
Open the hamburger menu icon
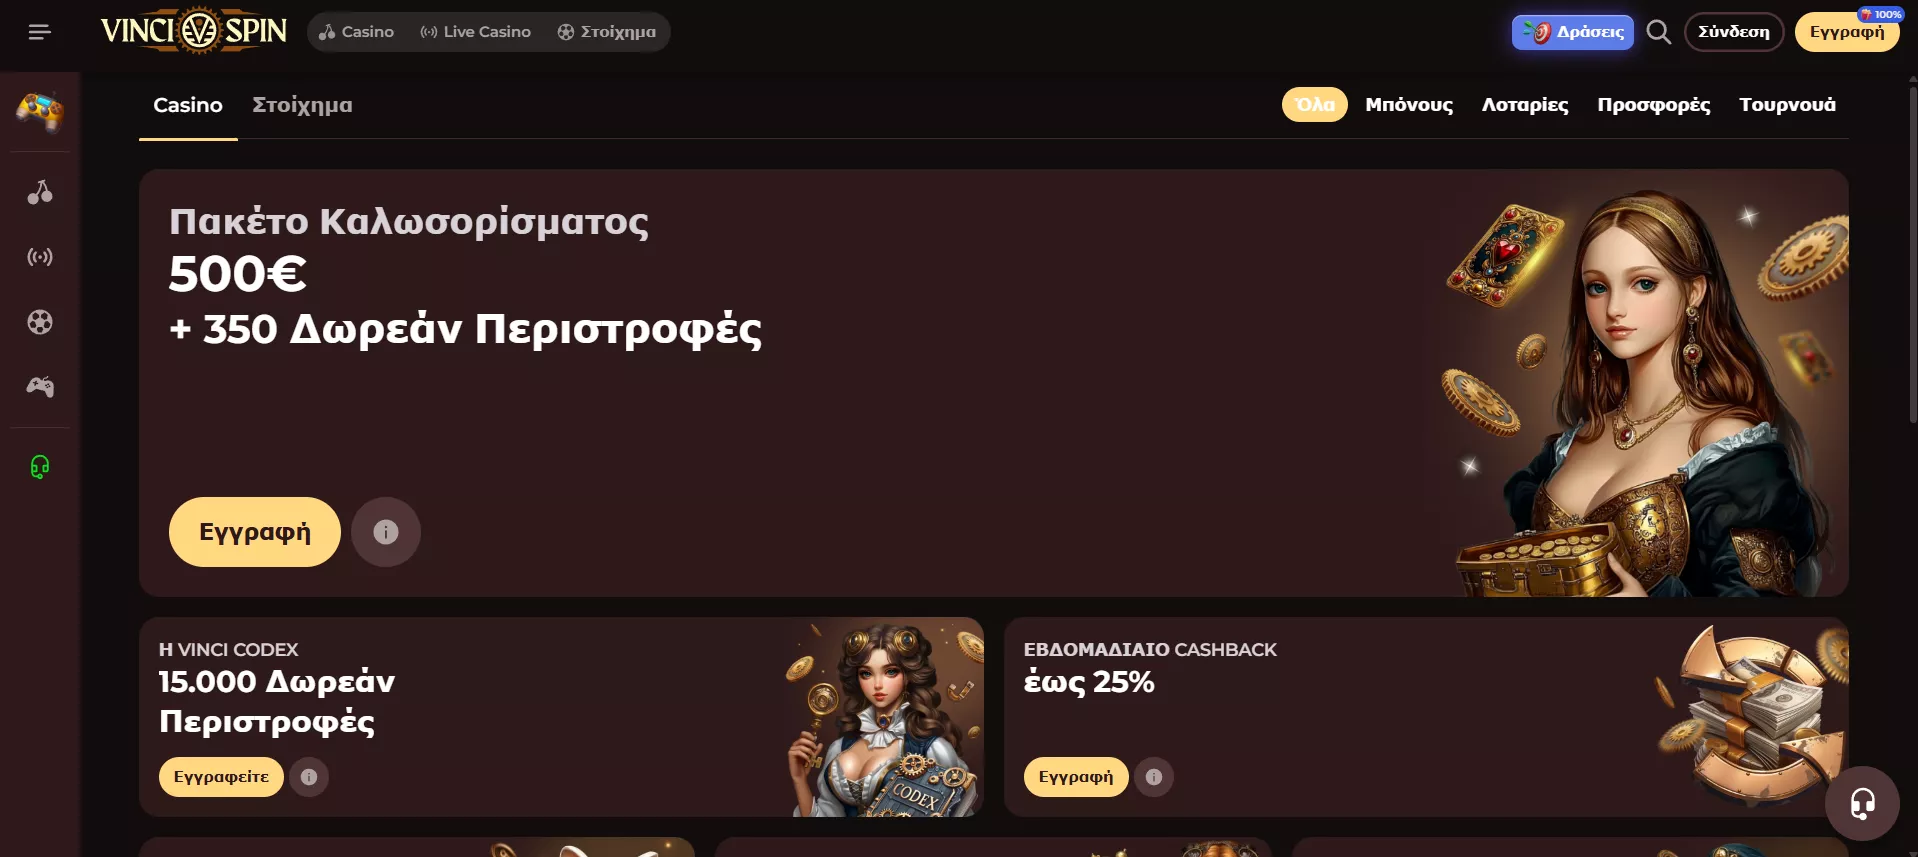click(39, 32)
